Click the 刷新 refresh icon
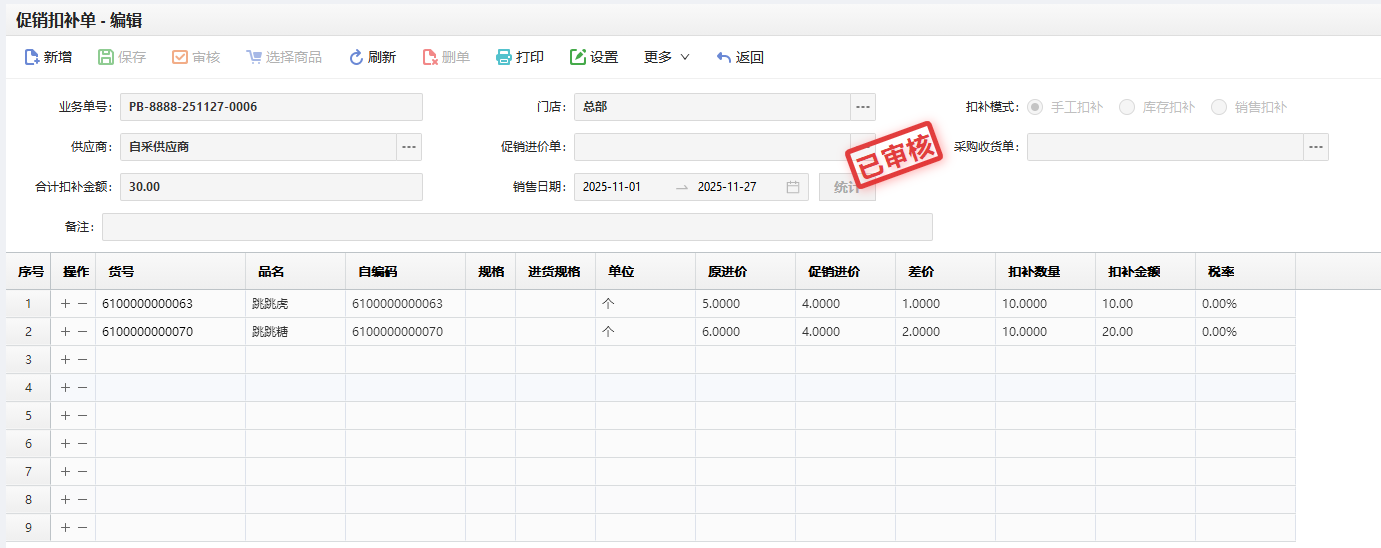Image resolution: width=1381 pixels, height=548 pixels. click(356, 58)
